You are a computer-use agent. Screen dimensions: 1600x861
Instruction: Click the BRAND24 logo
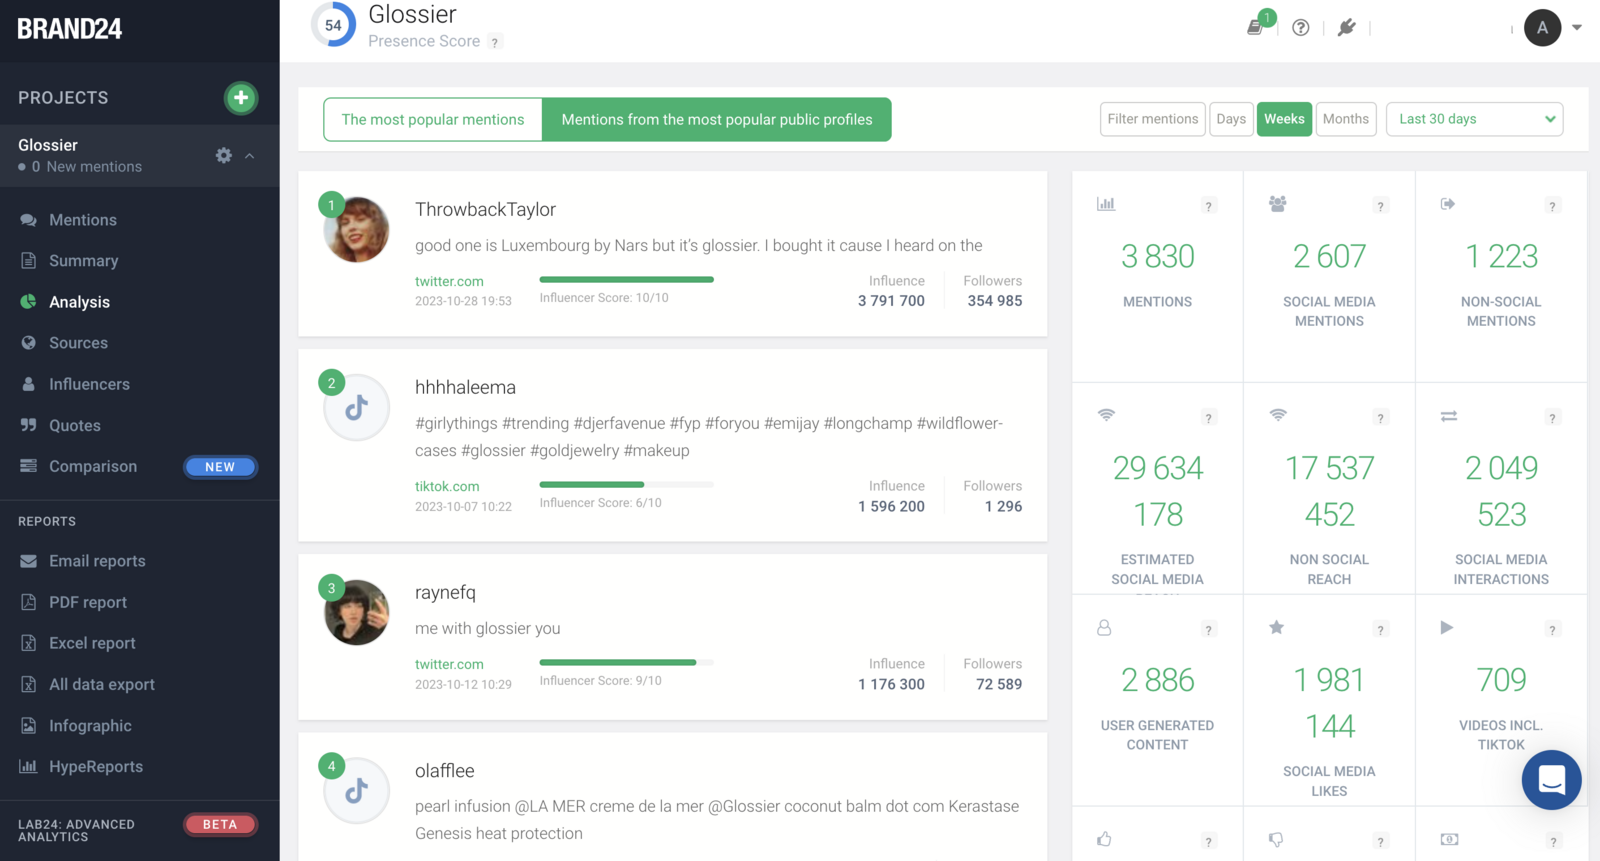[x=70, y=29]
